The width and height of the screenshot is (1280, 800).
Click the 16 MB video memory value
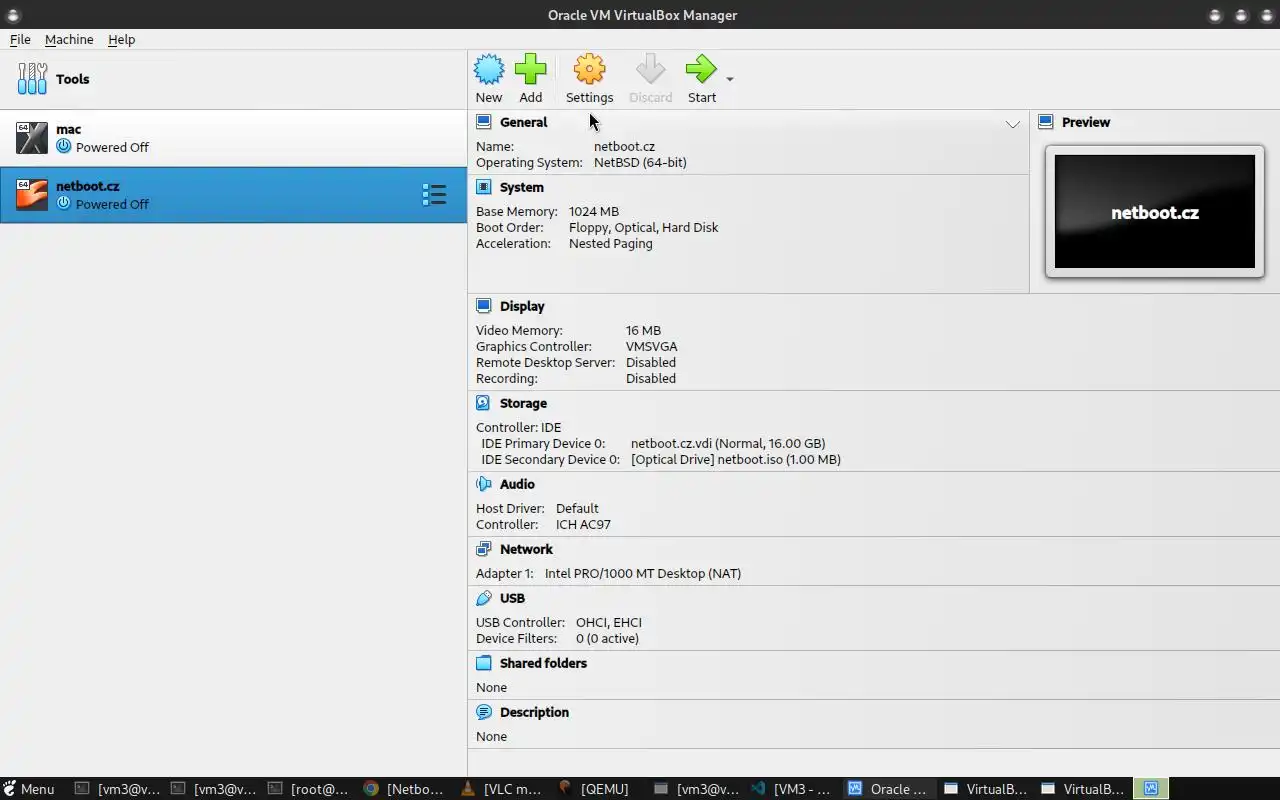[x=643, y=330]
